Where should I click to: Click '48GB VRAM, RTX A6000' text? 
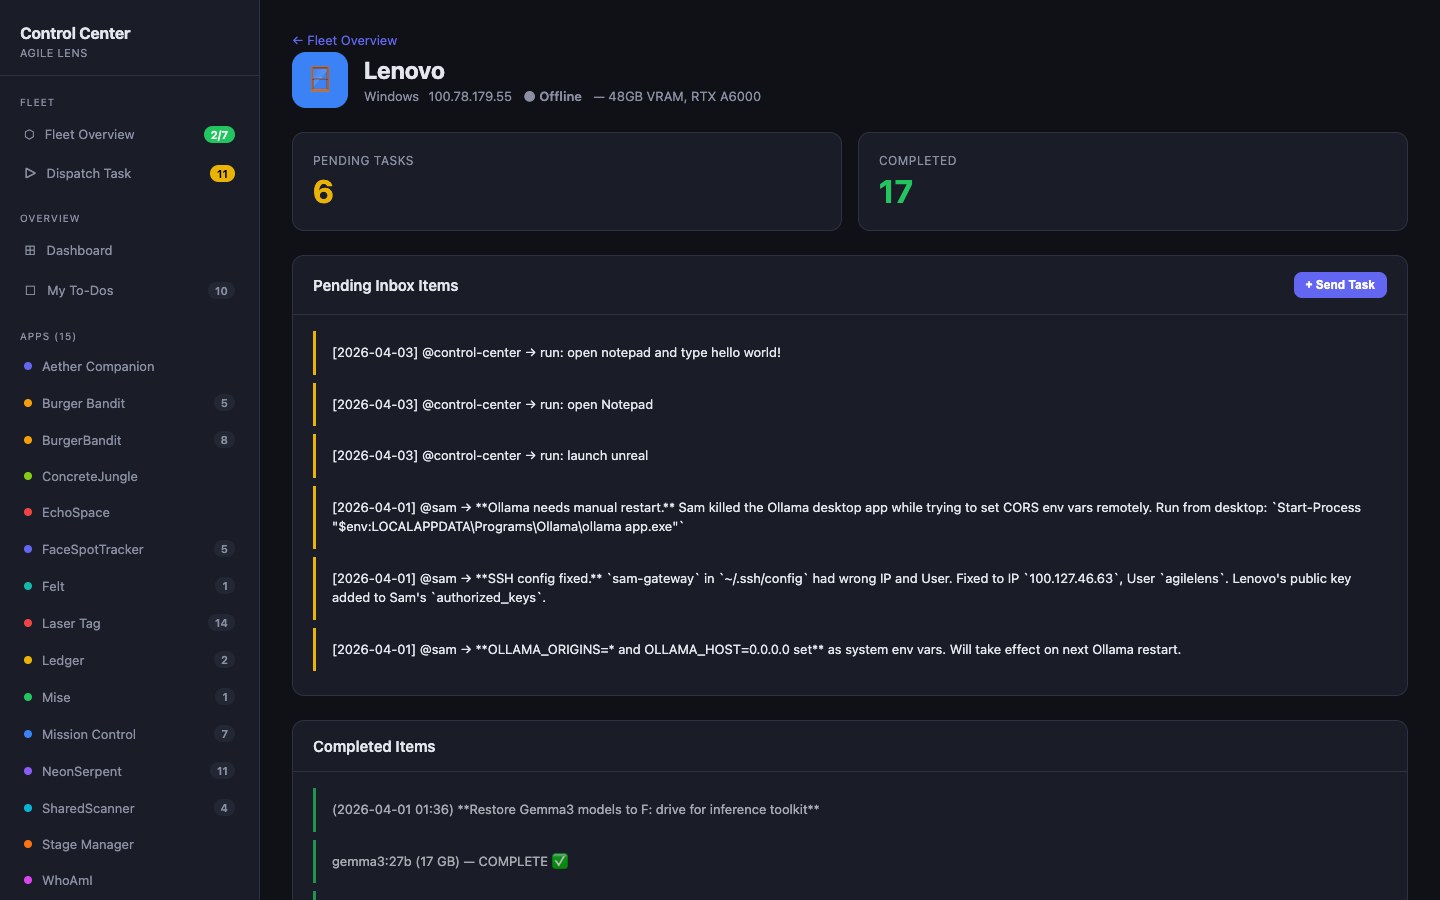(x=684, y=97)
